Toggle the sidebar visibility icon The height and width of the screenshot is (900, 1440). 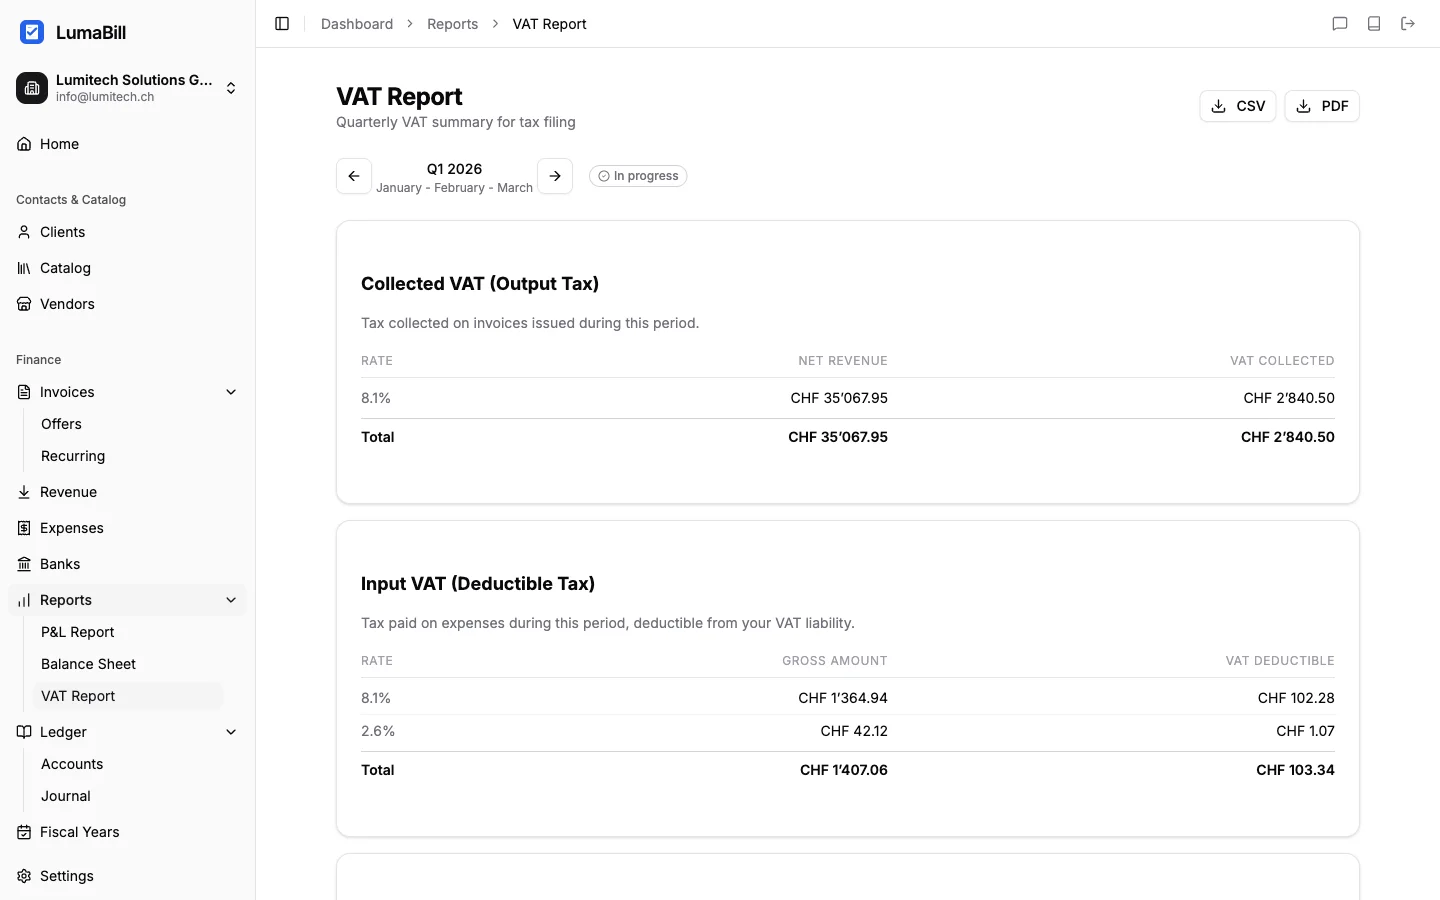[281, 23]
